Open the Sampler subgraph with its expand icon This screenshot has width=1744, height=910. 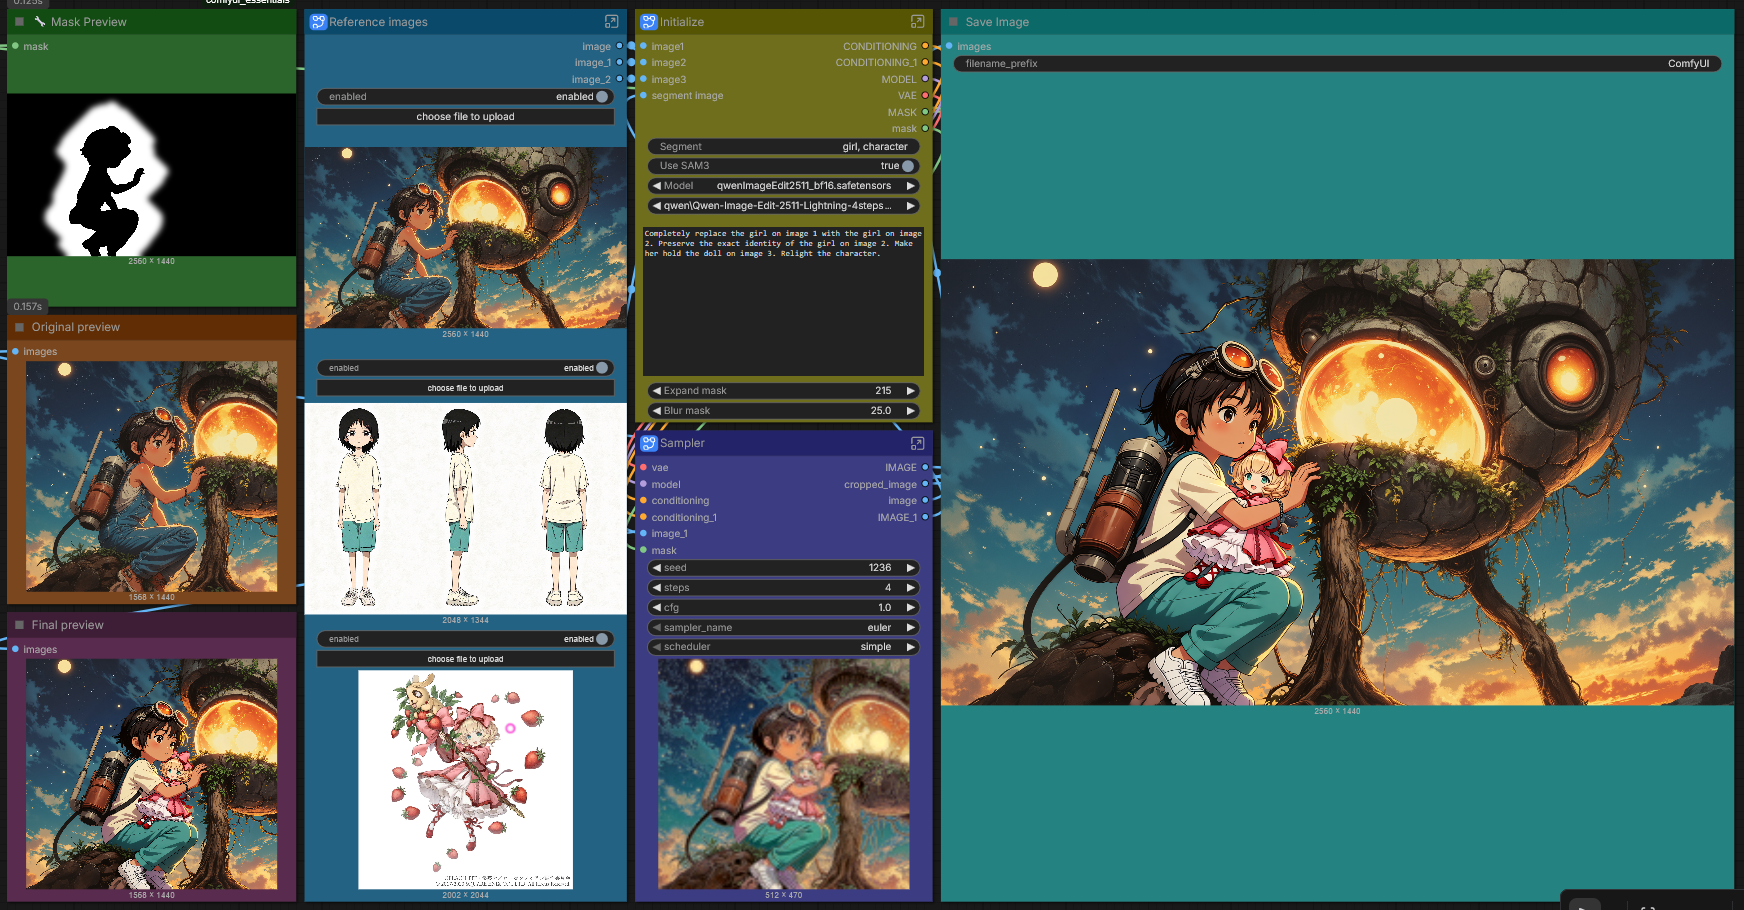(917, 443)
